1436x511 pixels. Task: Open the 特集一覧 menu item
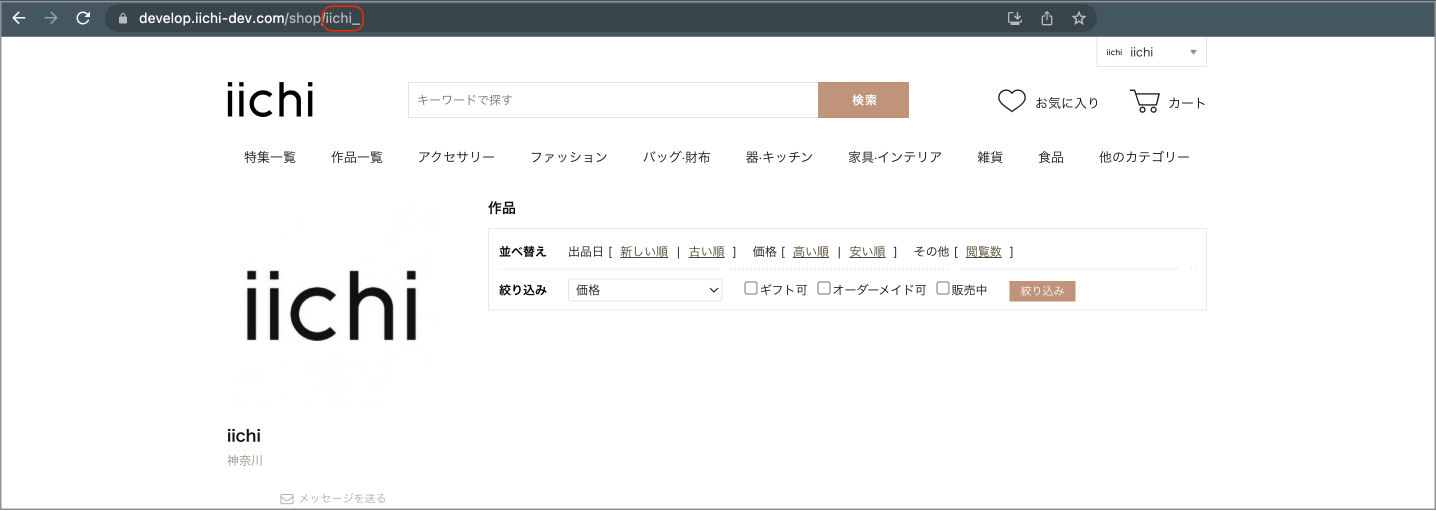270,157
